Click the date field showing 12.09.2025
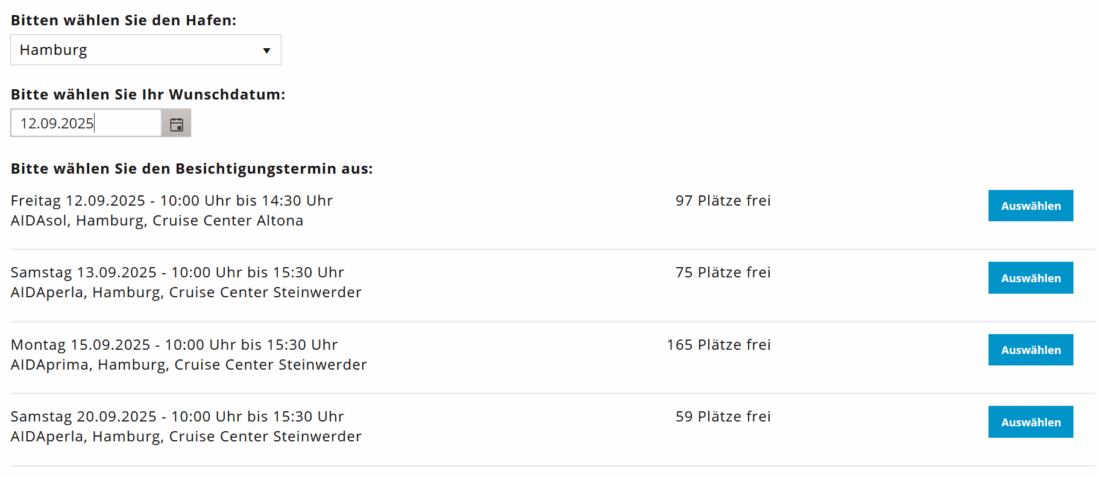1100x477 pixels. pos(86,124)
